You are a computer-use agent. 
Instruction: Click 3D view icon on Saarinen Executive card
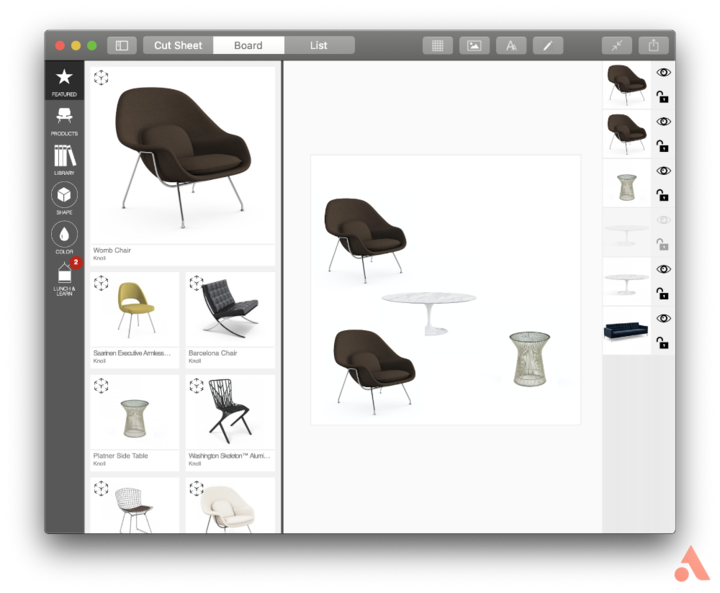click(x=101, y=283)
